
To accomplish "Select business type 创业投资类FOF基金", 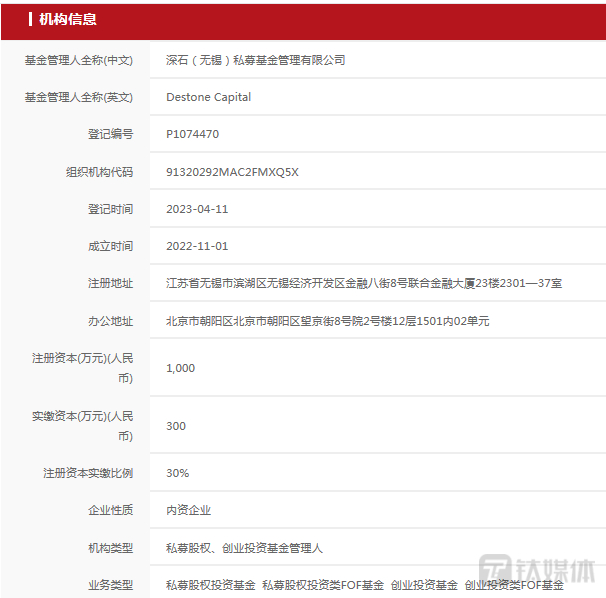I will [x=514, y=585].
